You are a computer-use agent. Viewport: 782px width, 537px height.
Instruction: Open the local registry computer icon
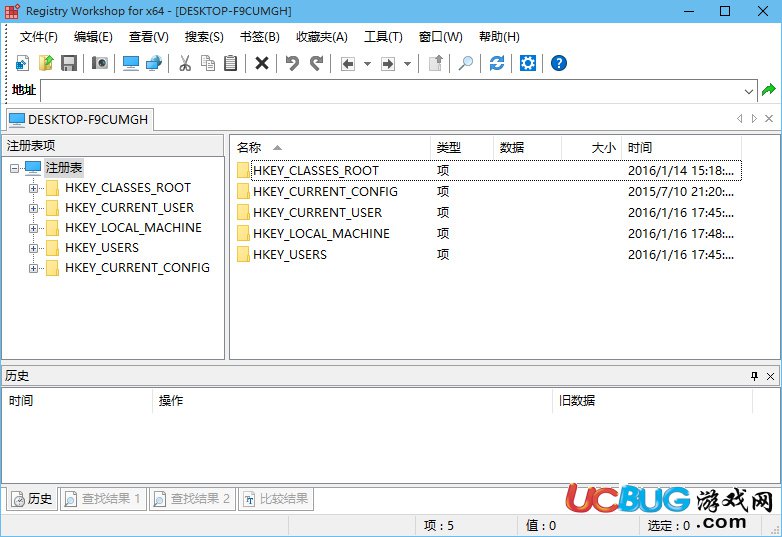pos(131,63)
